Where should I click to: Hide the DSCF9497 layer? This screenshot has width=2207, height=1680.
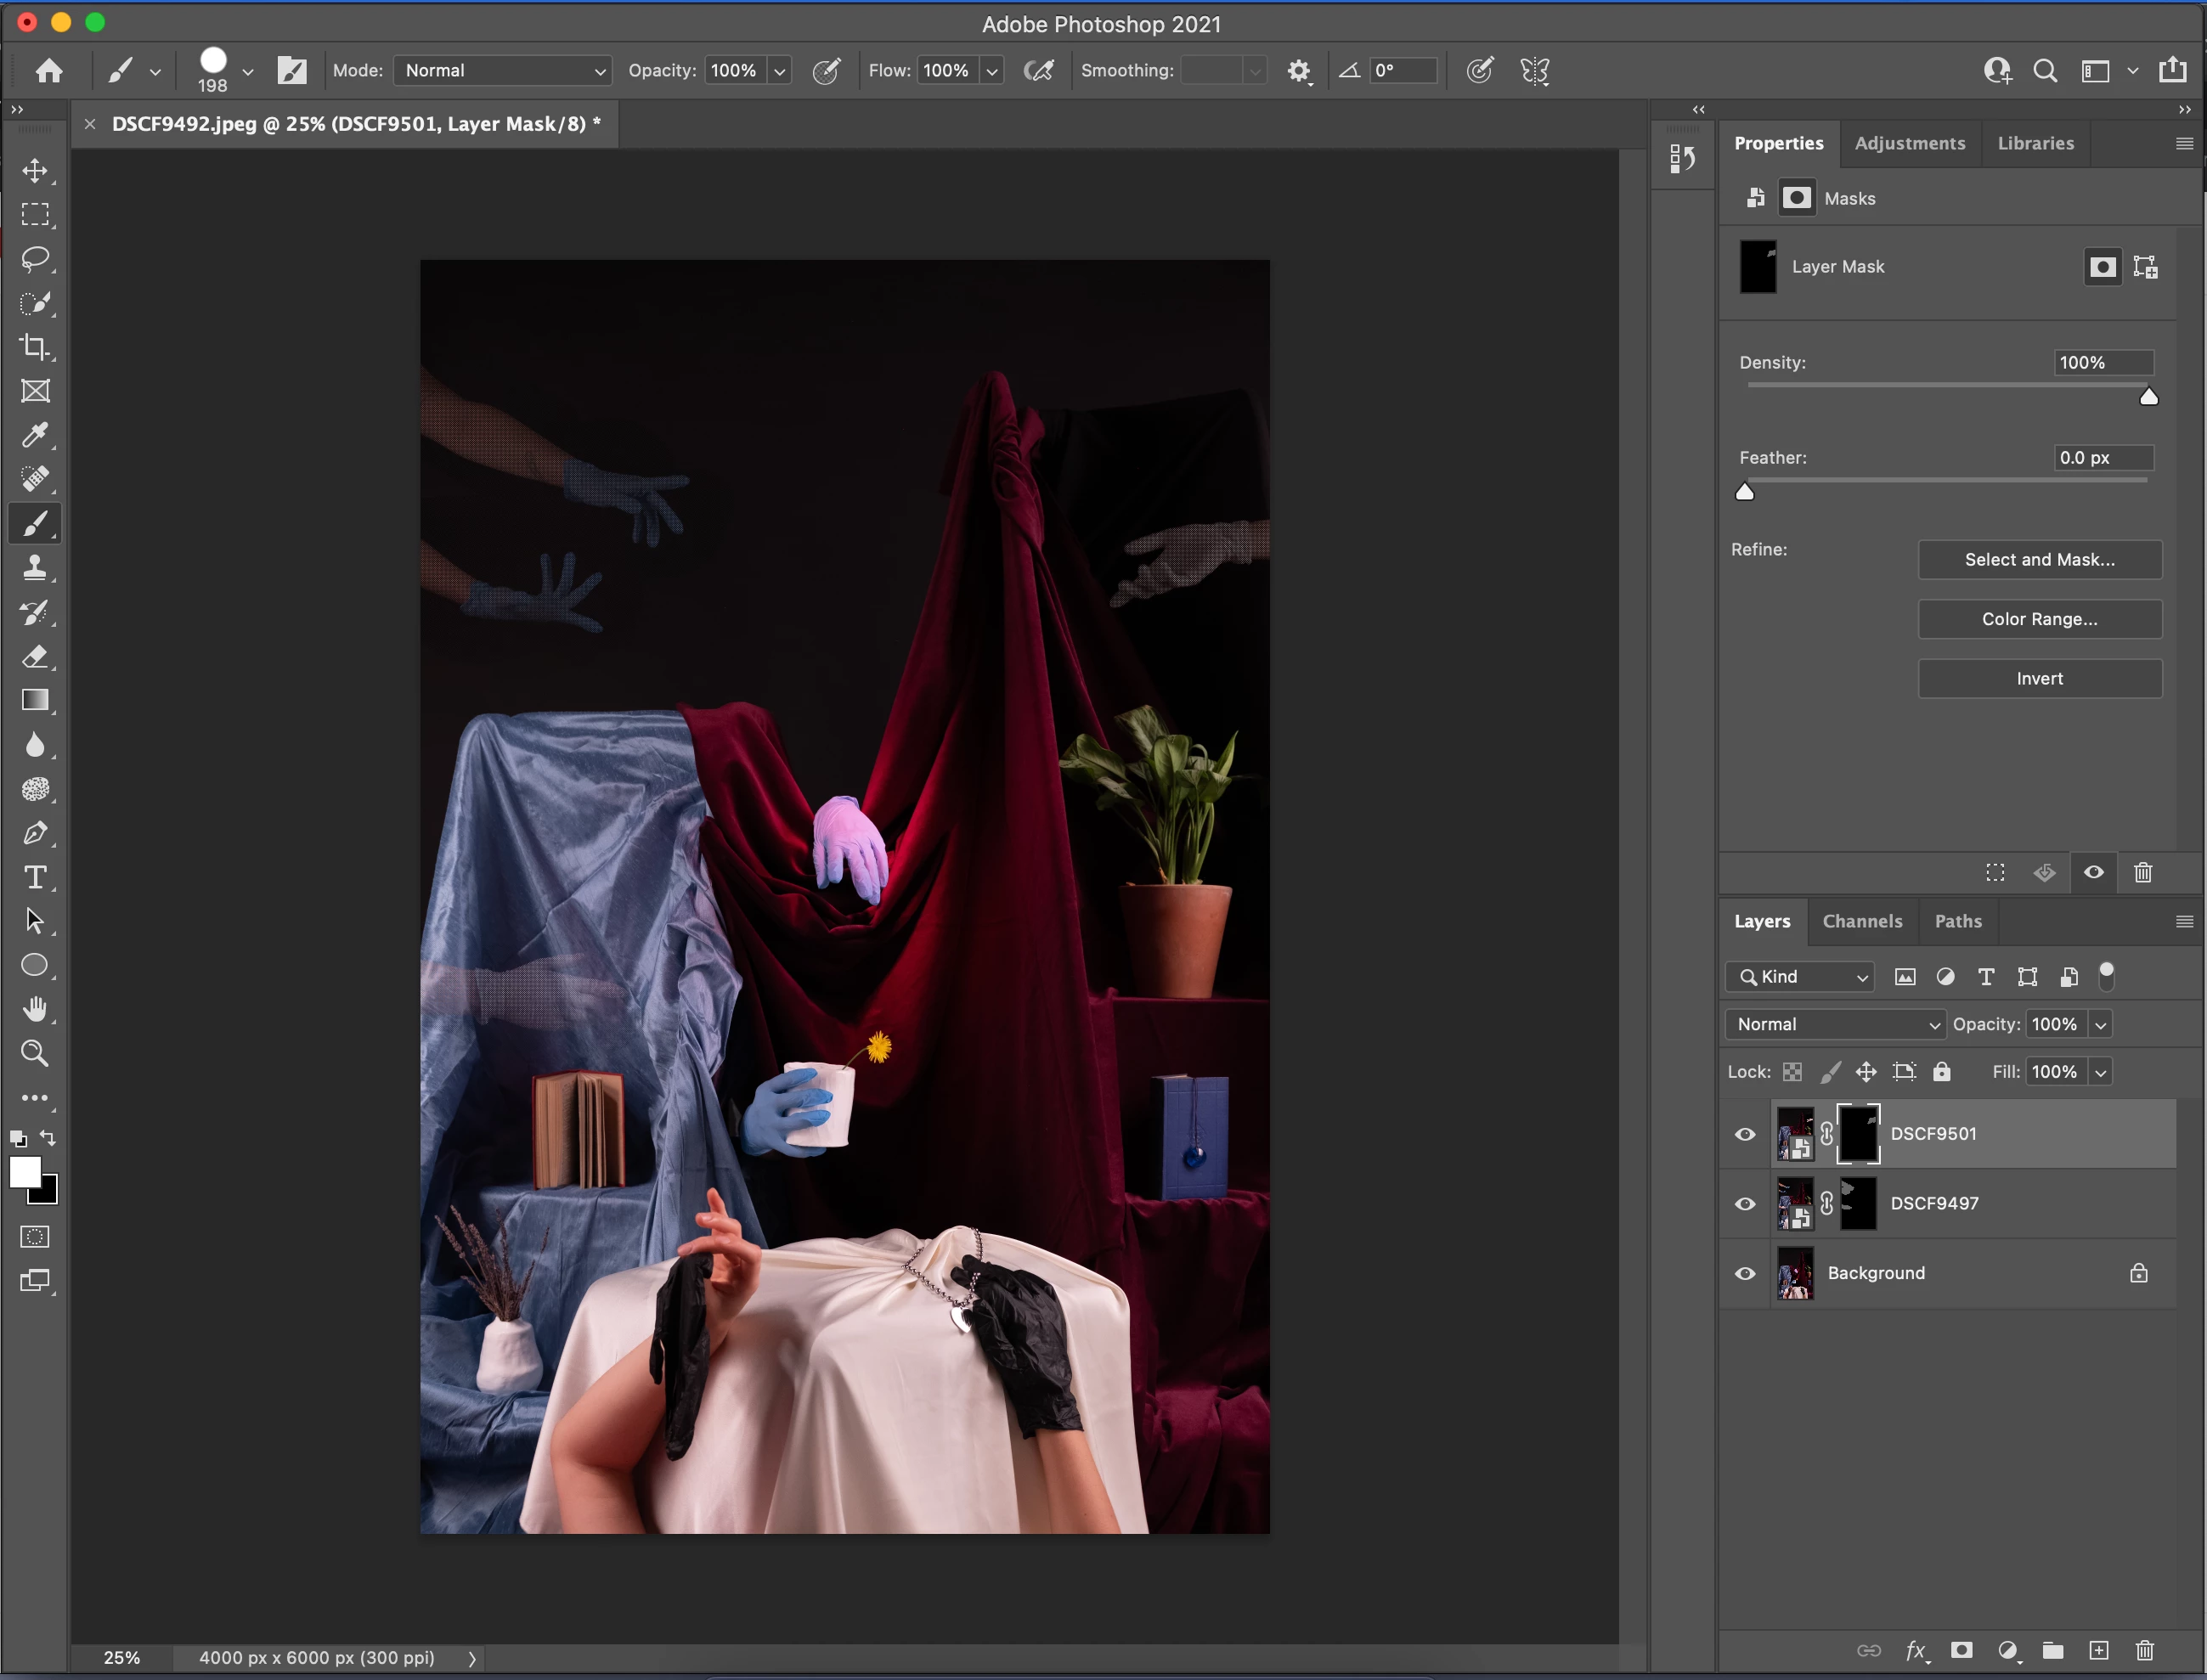(x=1745, y=1204)
